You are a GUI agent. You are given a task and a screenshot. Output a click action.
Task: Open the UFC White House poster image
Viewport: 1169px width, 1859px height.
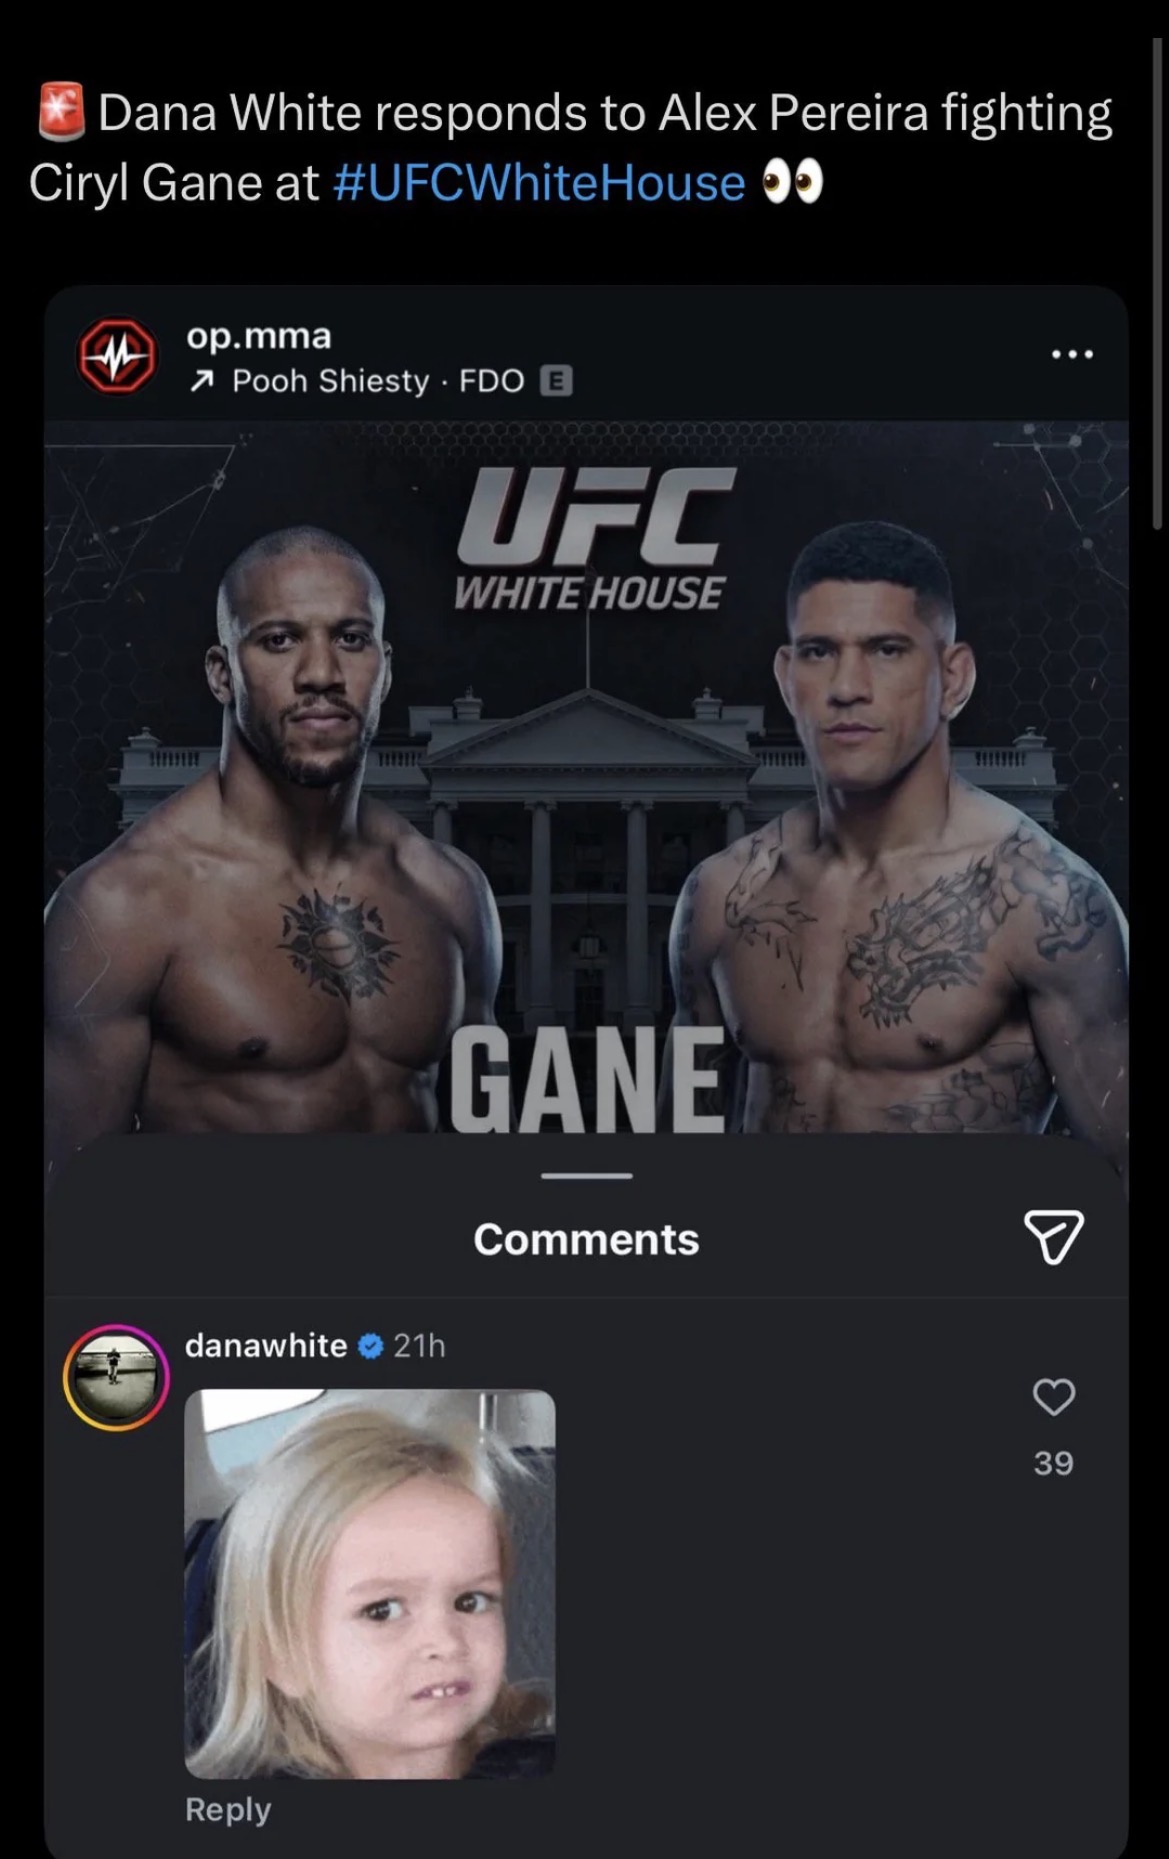(586, 777)
